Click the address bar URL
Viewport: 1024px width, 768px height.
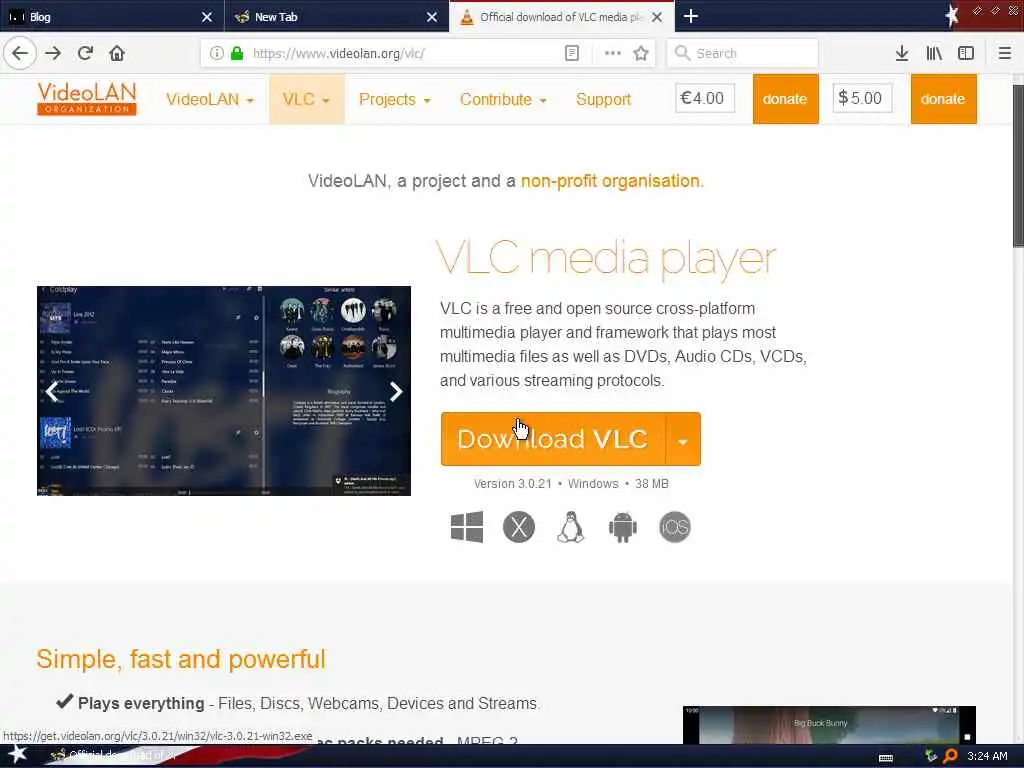339,54
